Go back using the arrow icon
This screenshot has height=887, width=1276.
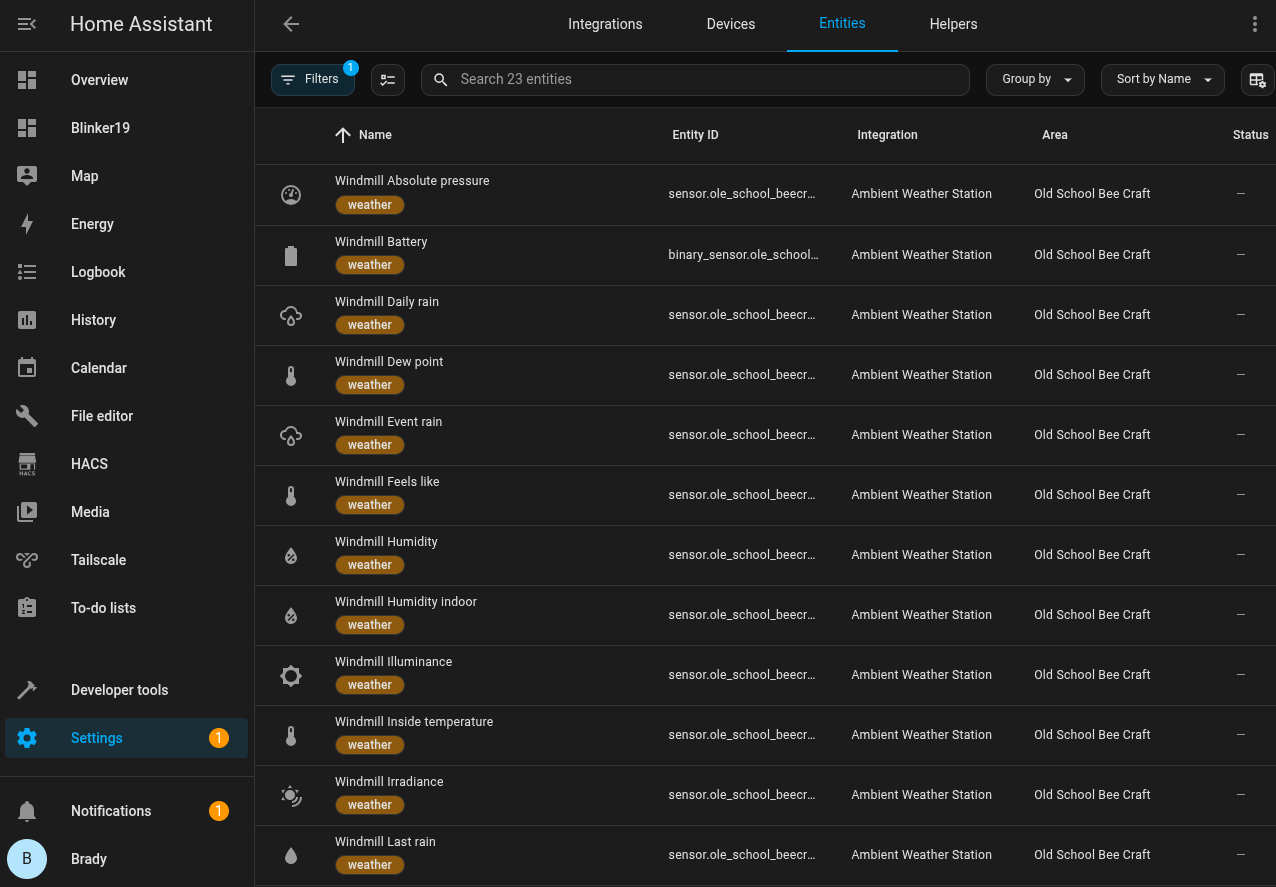[x=291, y=24]
